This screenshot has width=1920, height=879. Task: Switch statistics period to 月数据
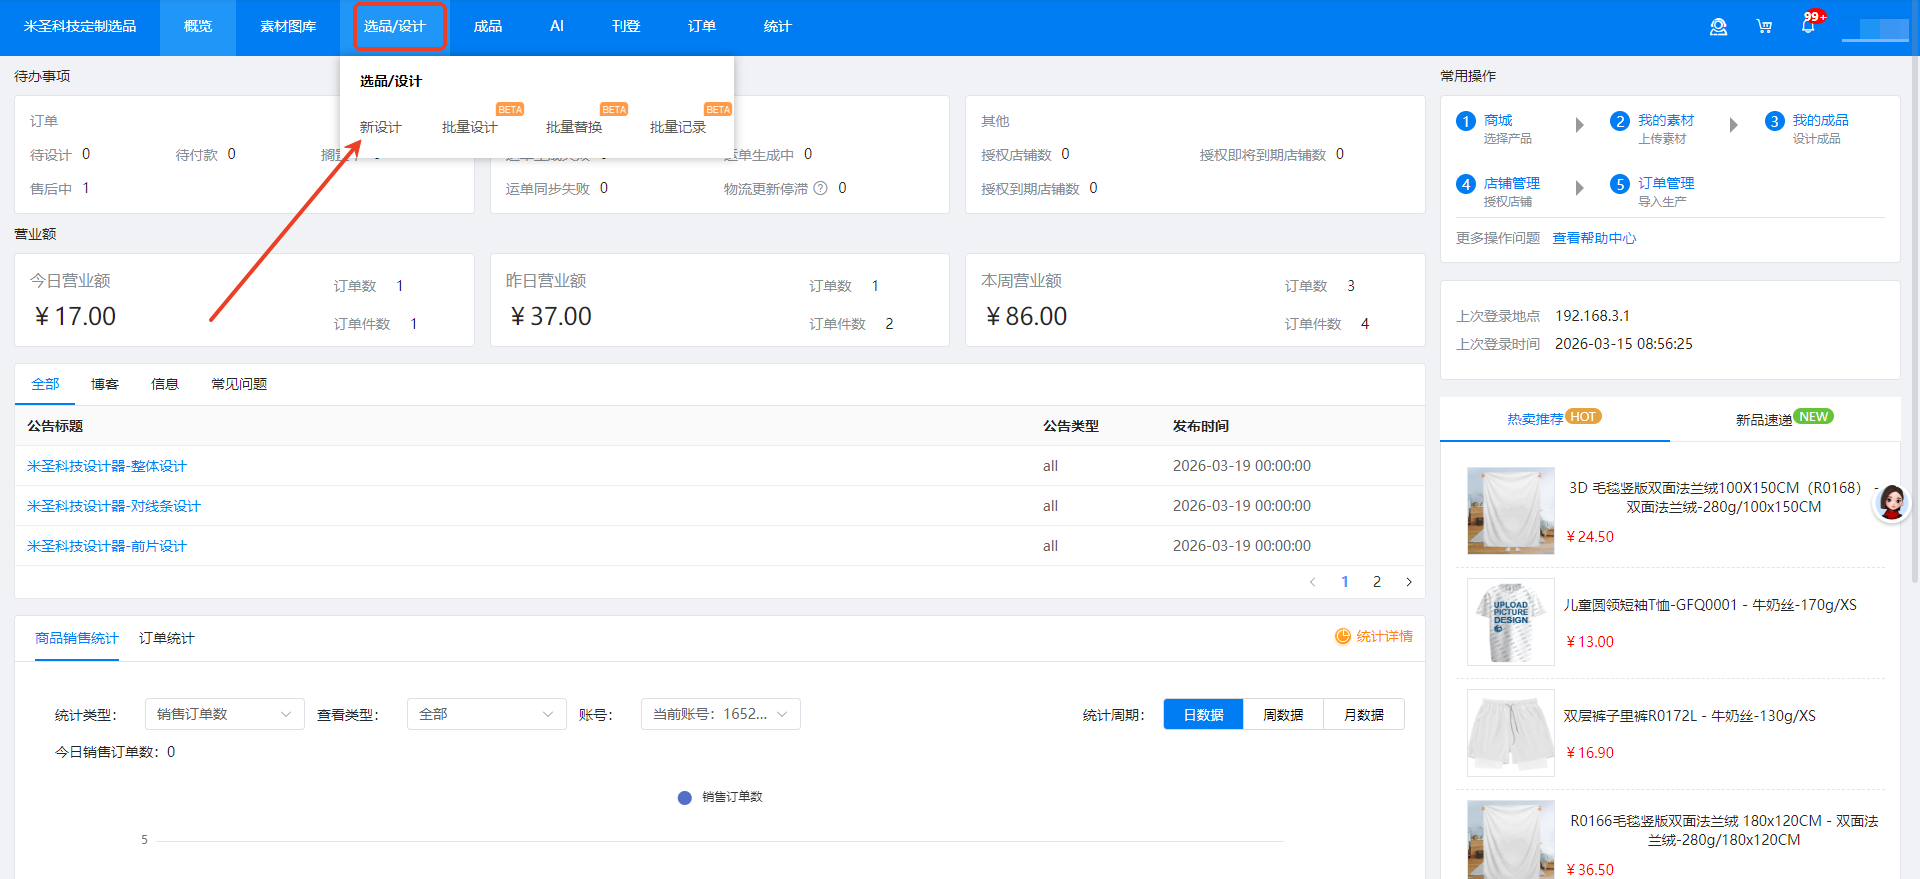(1363, 715)
